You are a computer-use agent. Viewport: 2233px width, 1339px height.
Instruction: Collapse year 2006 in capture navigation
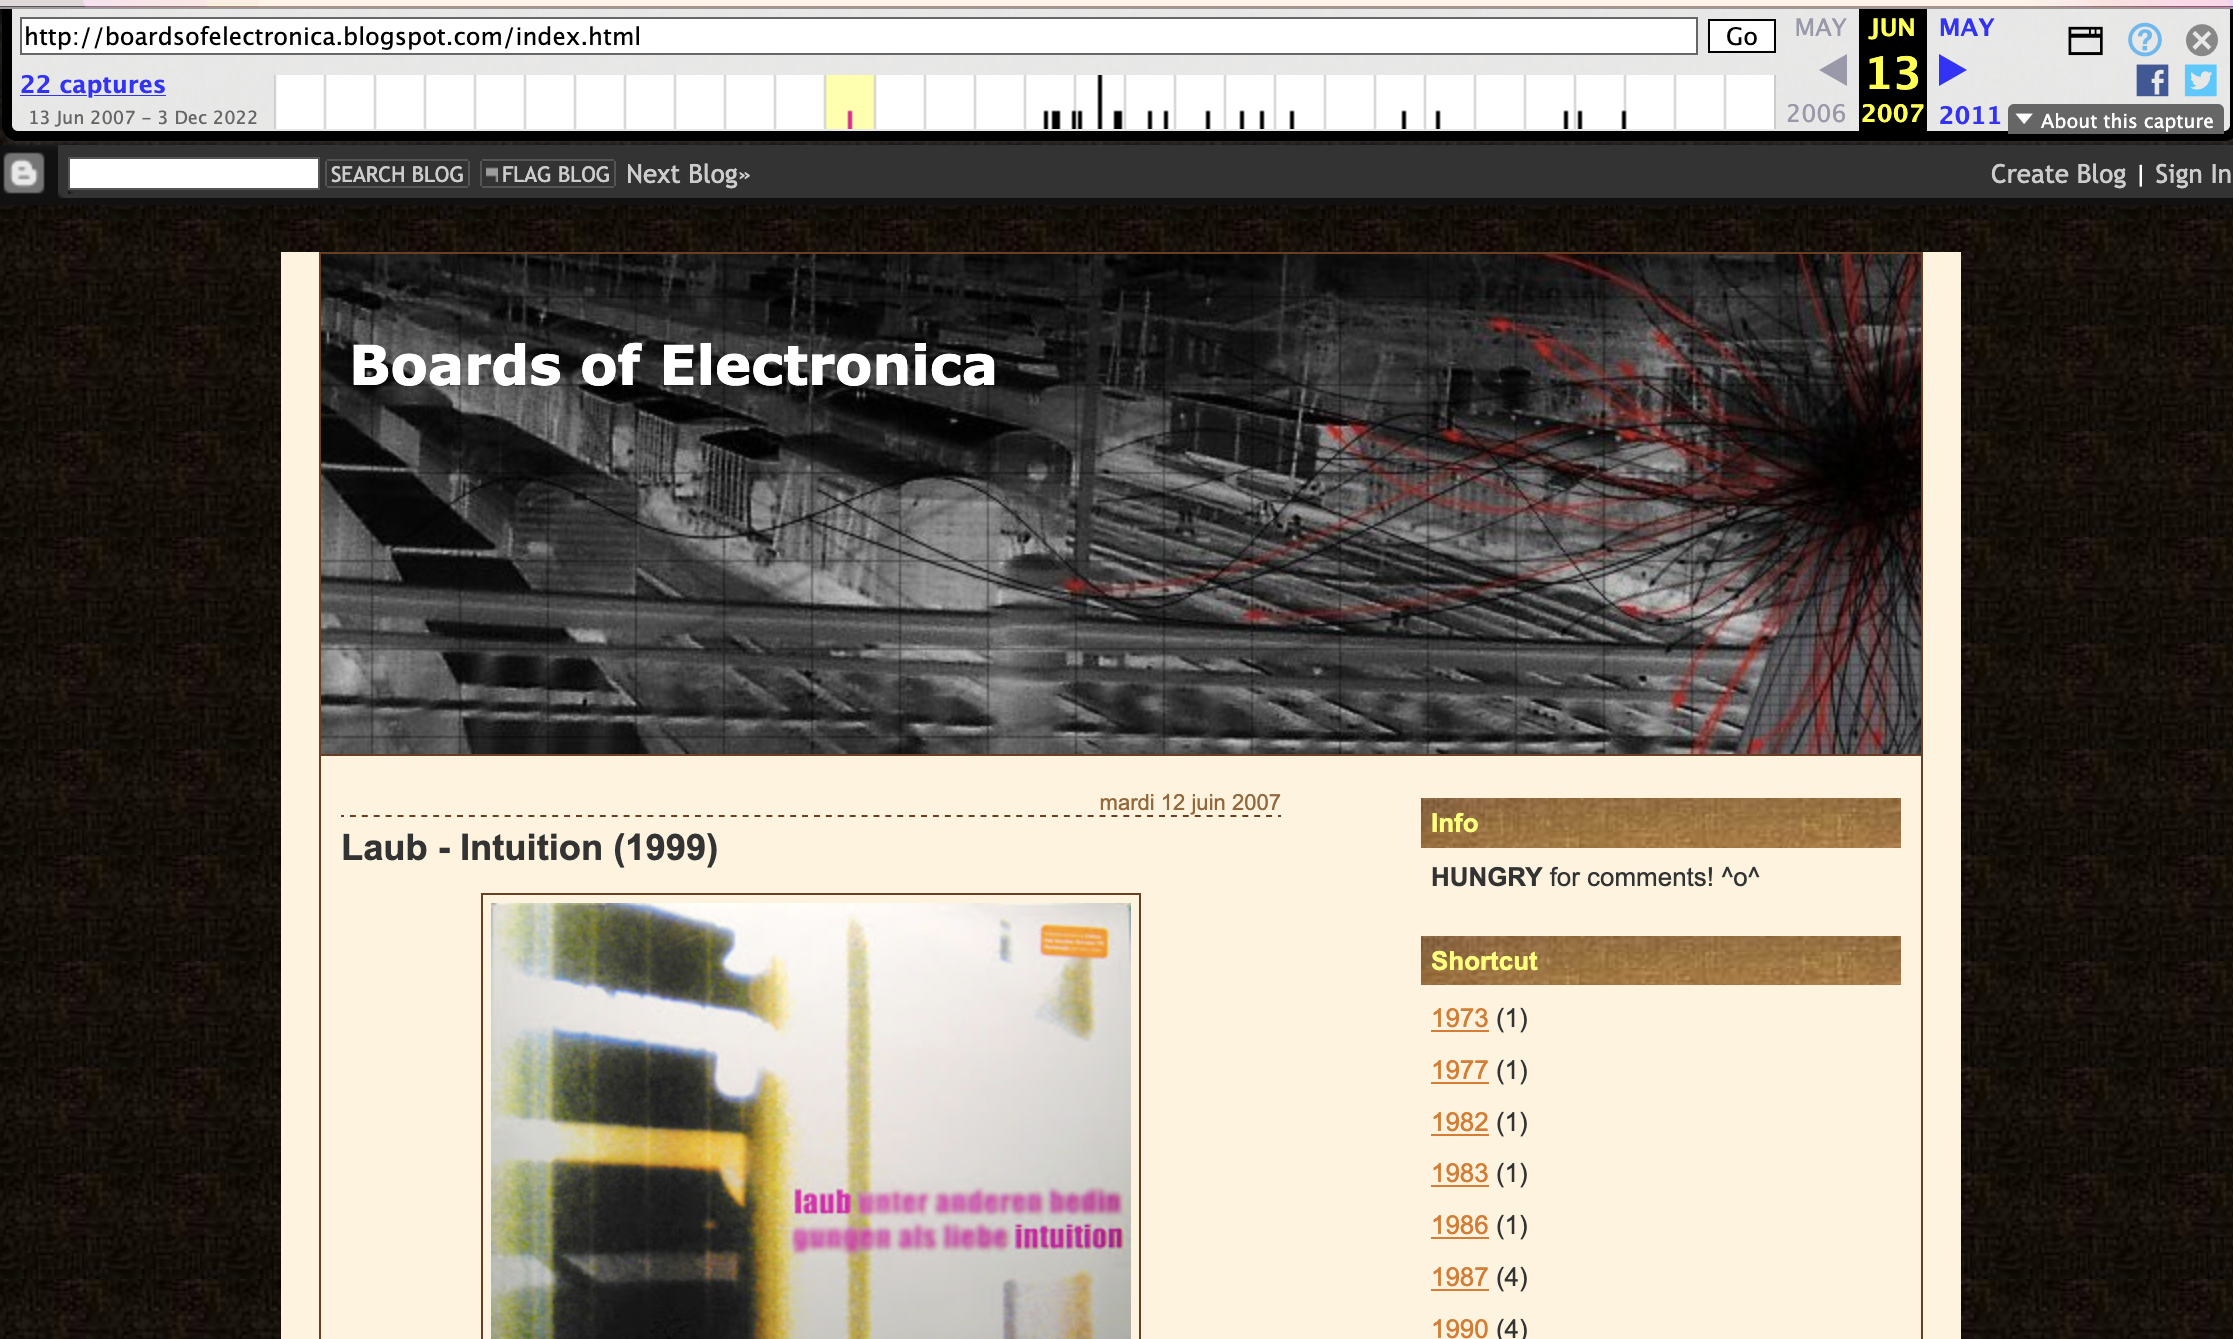(1817, 113)
